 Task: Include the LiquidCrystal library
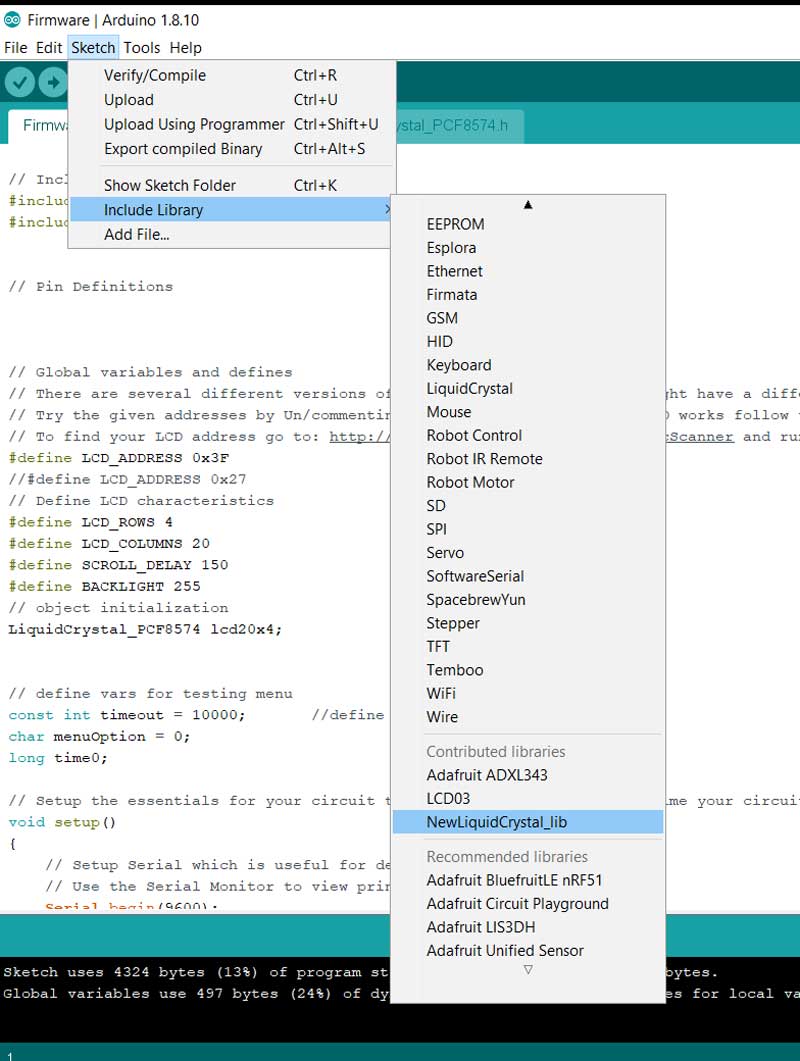[528, 388]
